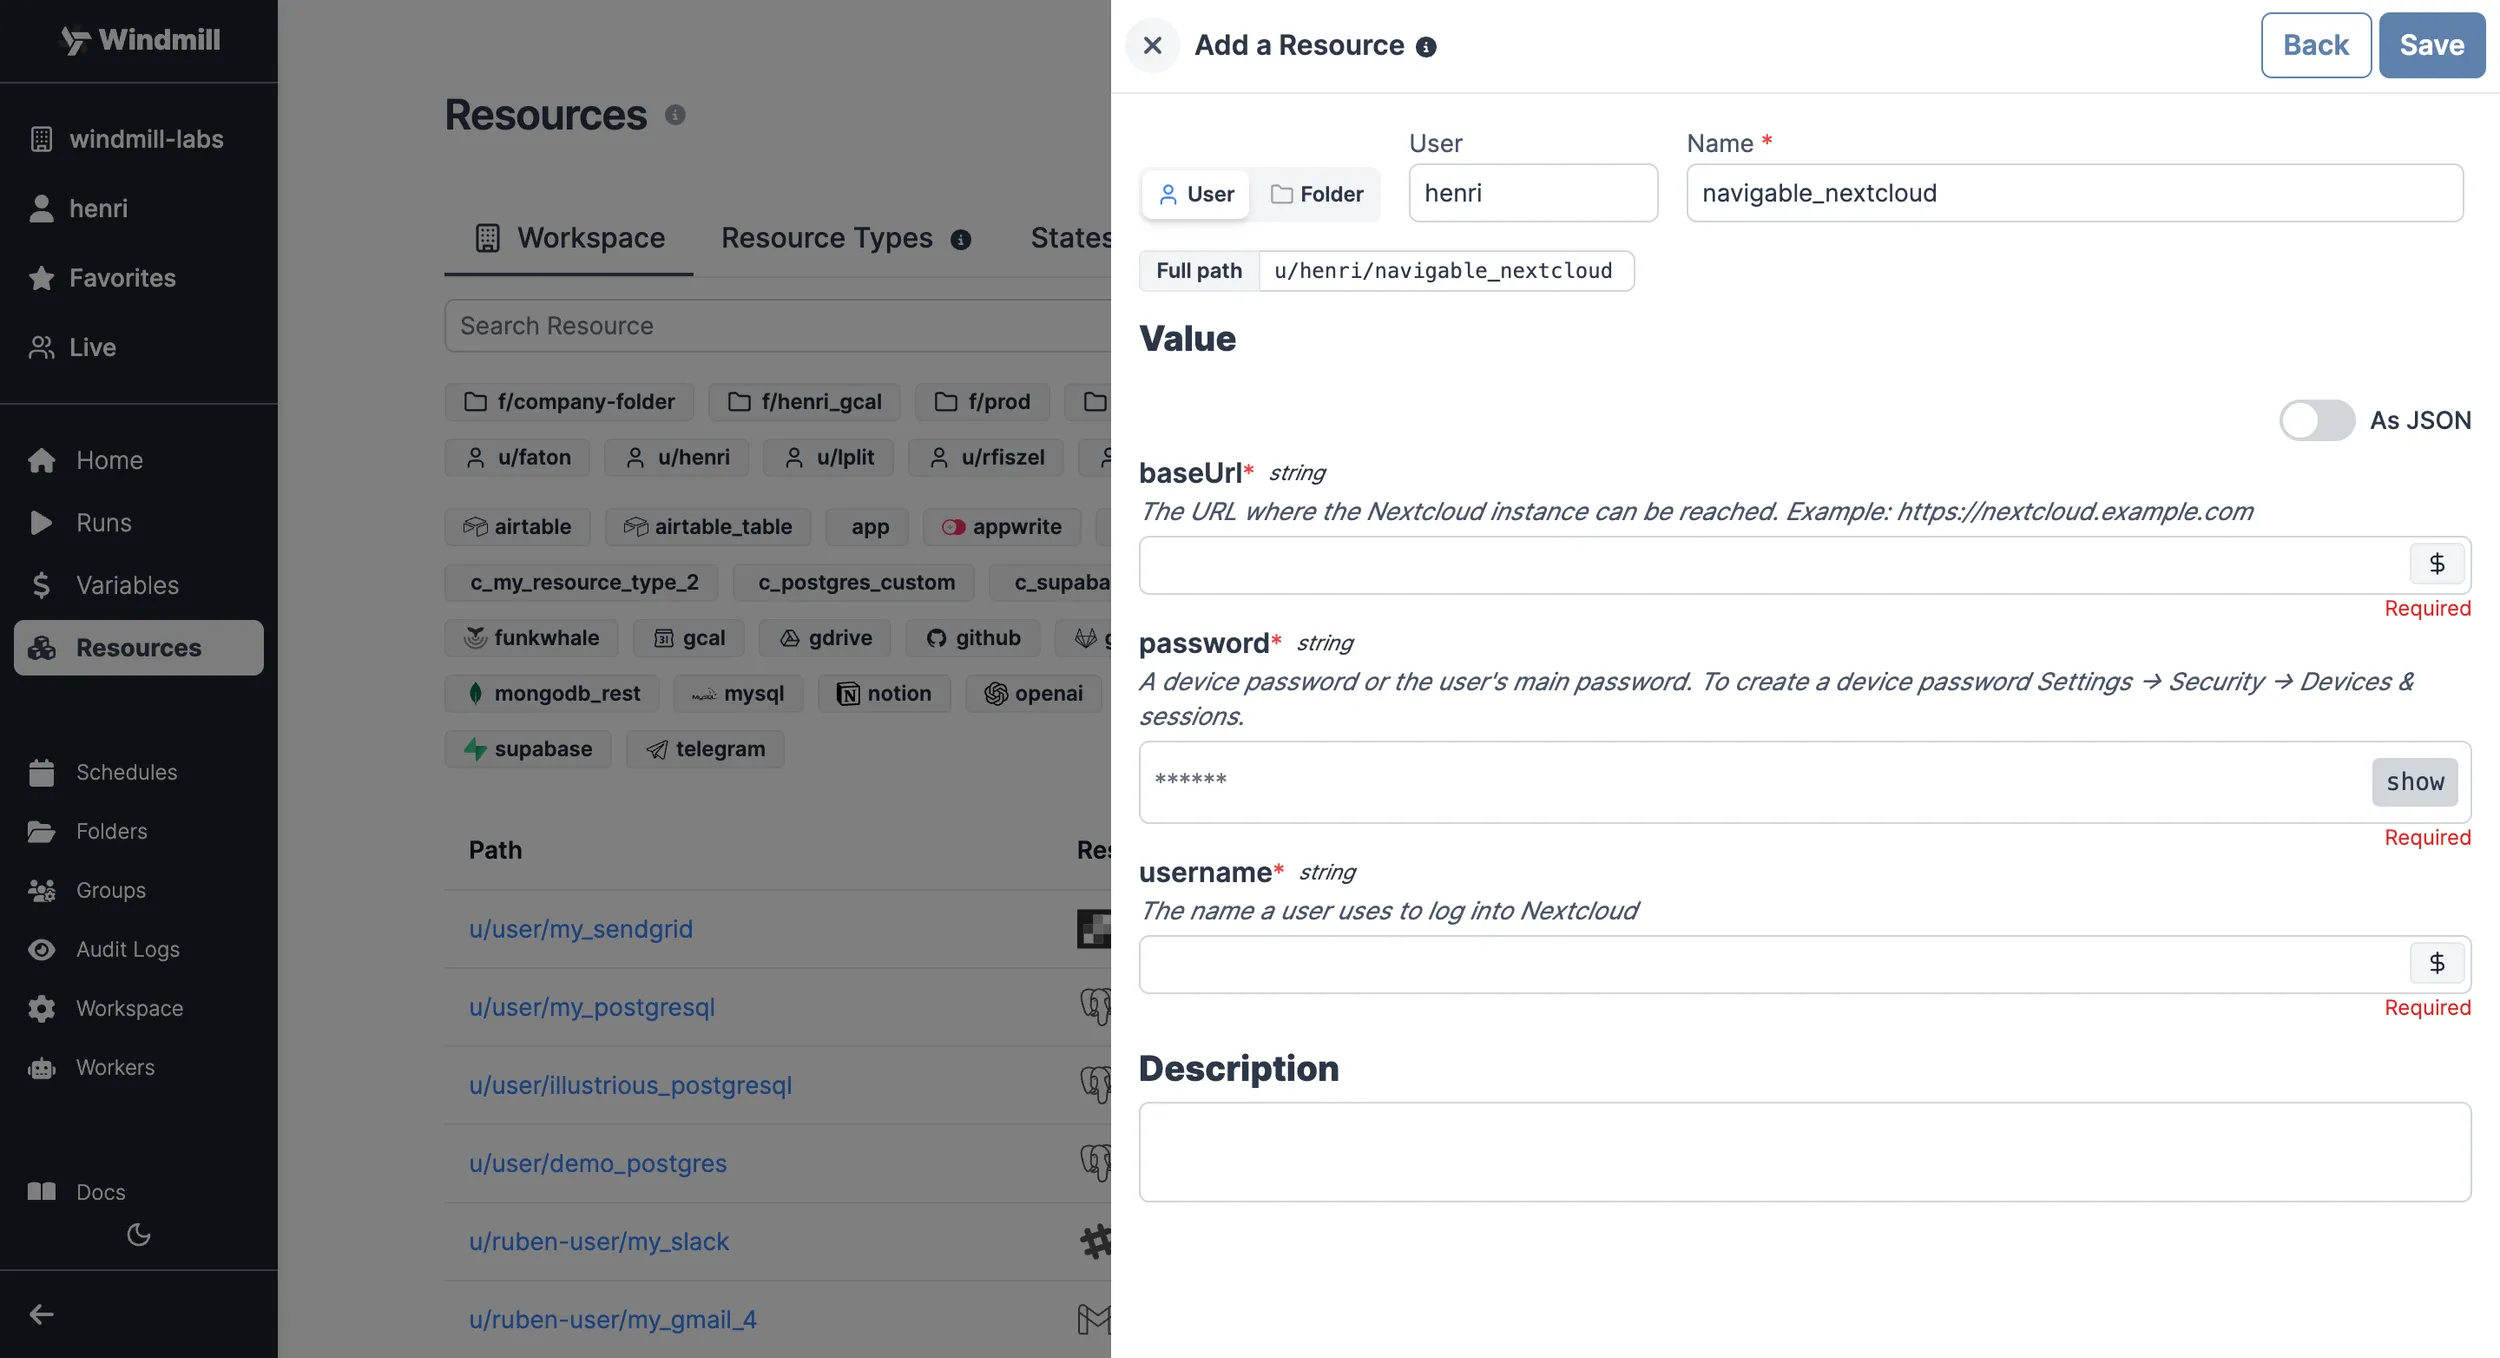The width and height of the screenshot is (2500, 1358).
Task: Filter resources by the telegram type
Action: tap(705, 748)
